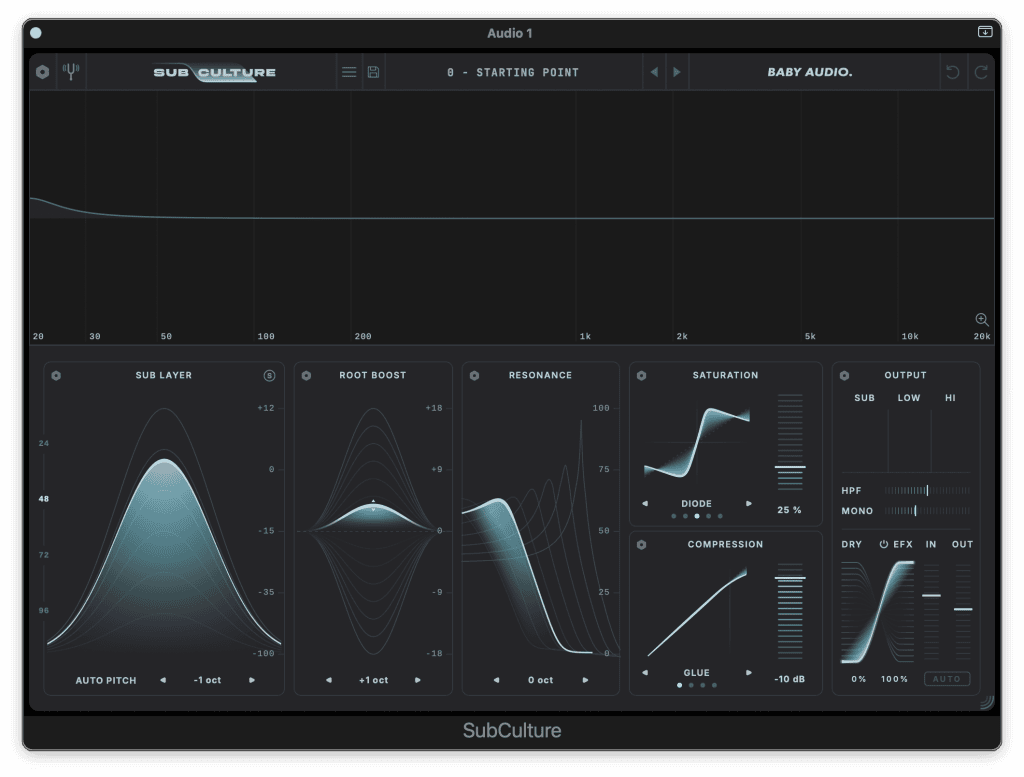This screenshot has height=777, width=1024.
Task: Select the 48 slope value
Action: tap(44, 499)
